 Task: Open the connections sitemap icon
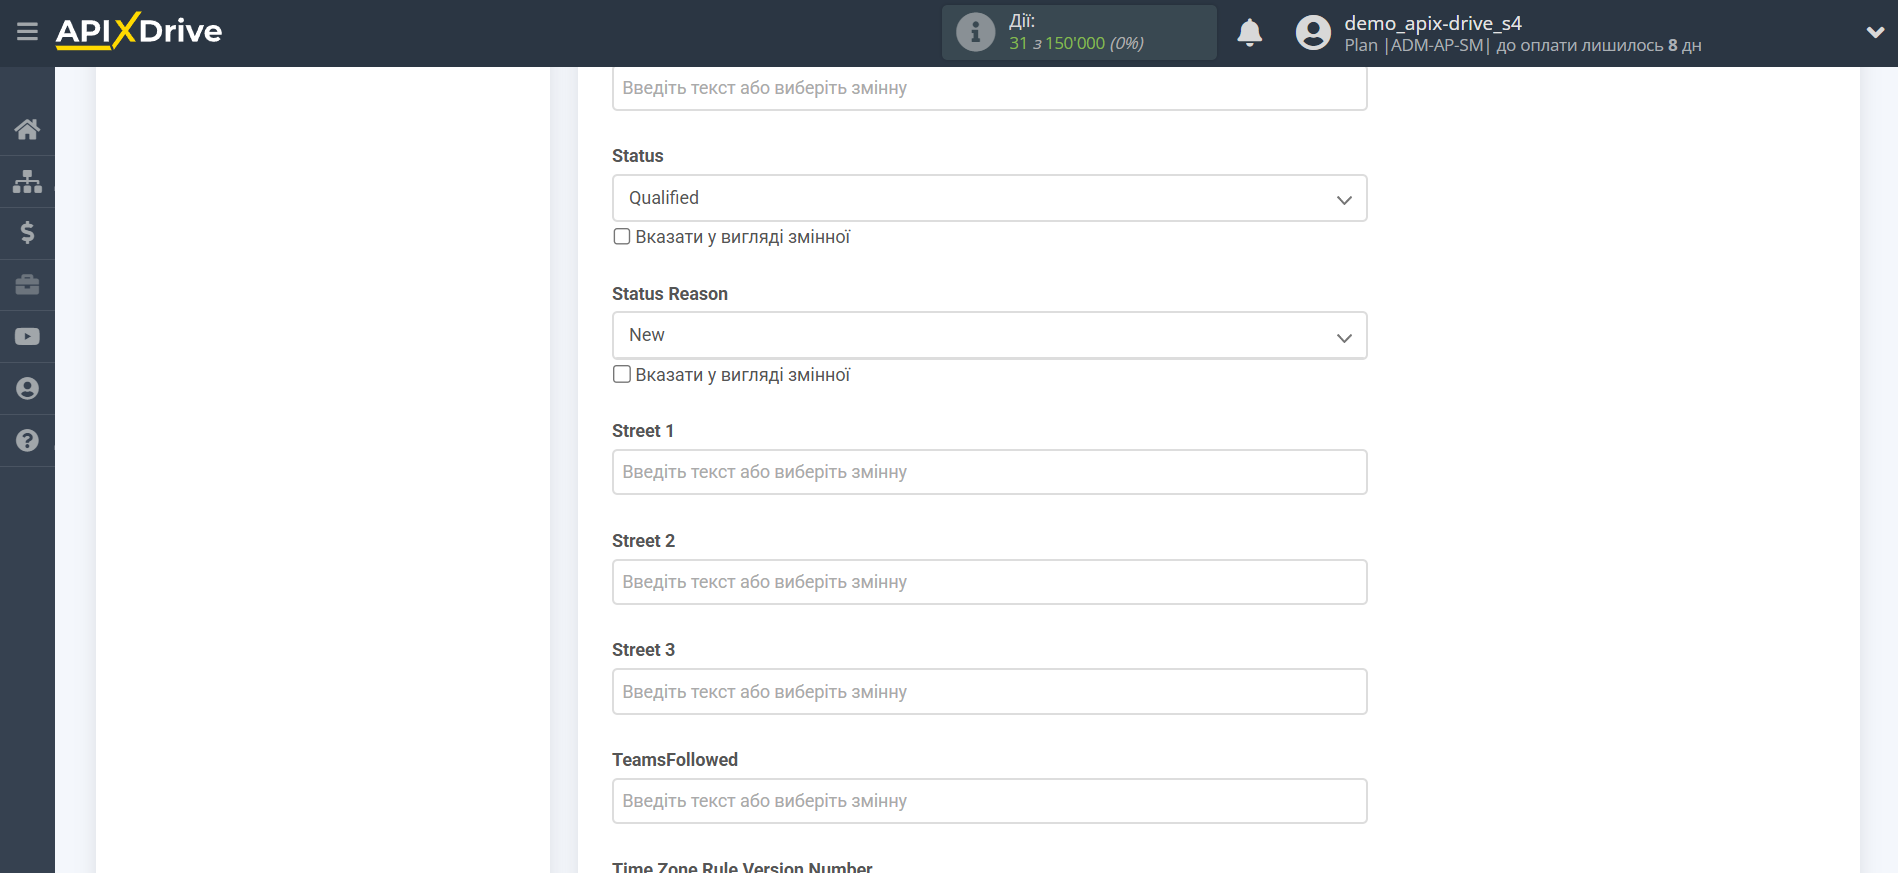click(x=27, y=181)
